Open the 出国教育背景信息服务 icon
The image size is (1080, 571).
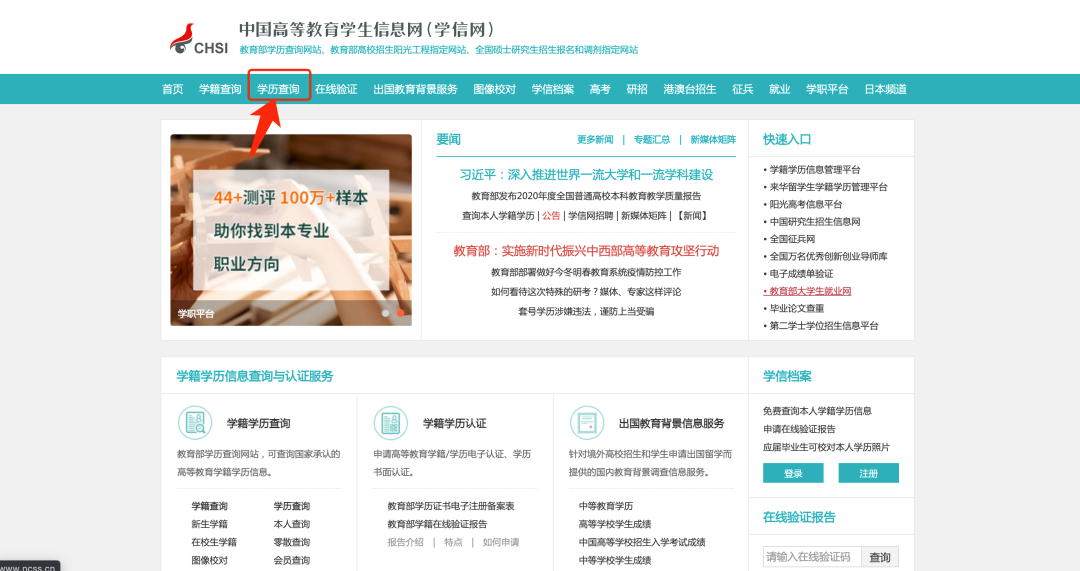click(587, 423)
